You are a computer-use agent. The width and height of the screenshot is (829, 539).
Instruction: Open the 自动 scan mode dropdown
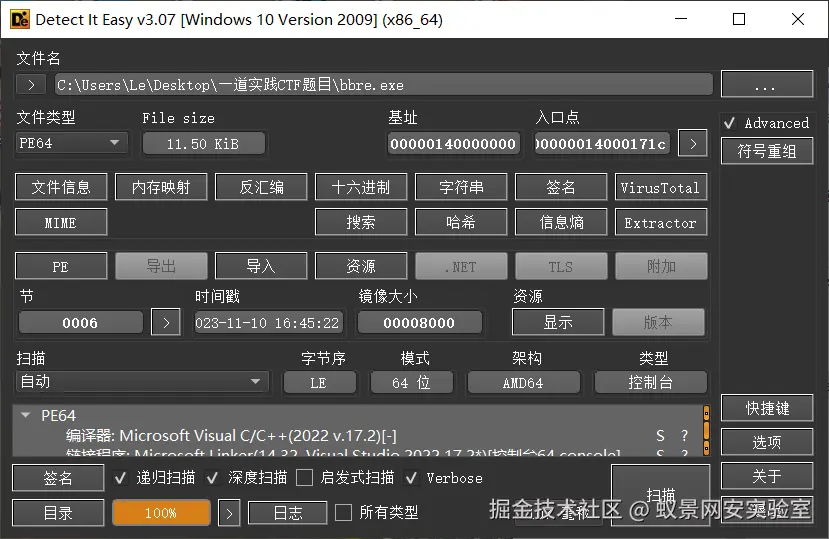pos(142,381)
